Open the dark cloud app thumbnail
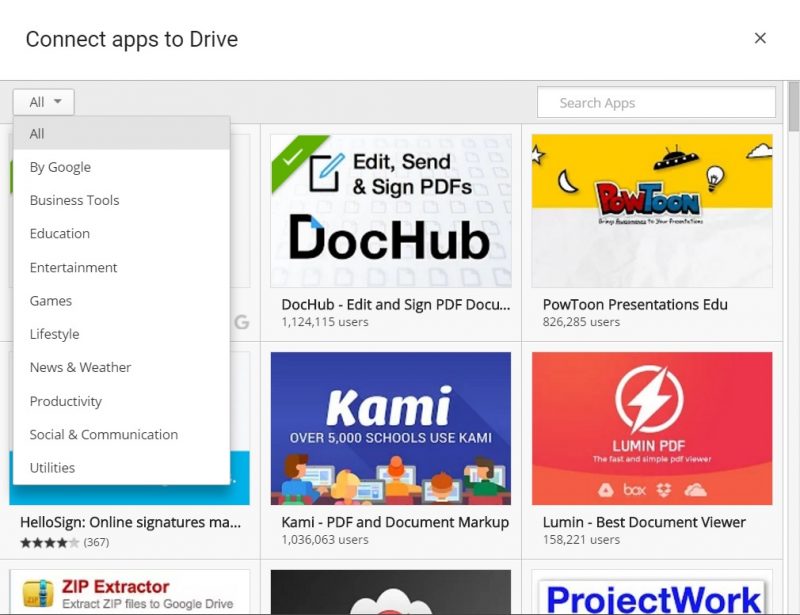This screenshot has height=615, width=800. point(391,592)
